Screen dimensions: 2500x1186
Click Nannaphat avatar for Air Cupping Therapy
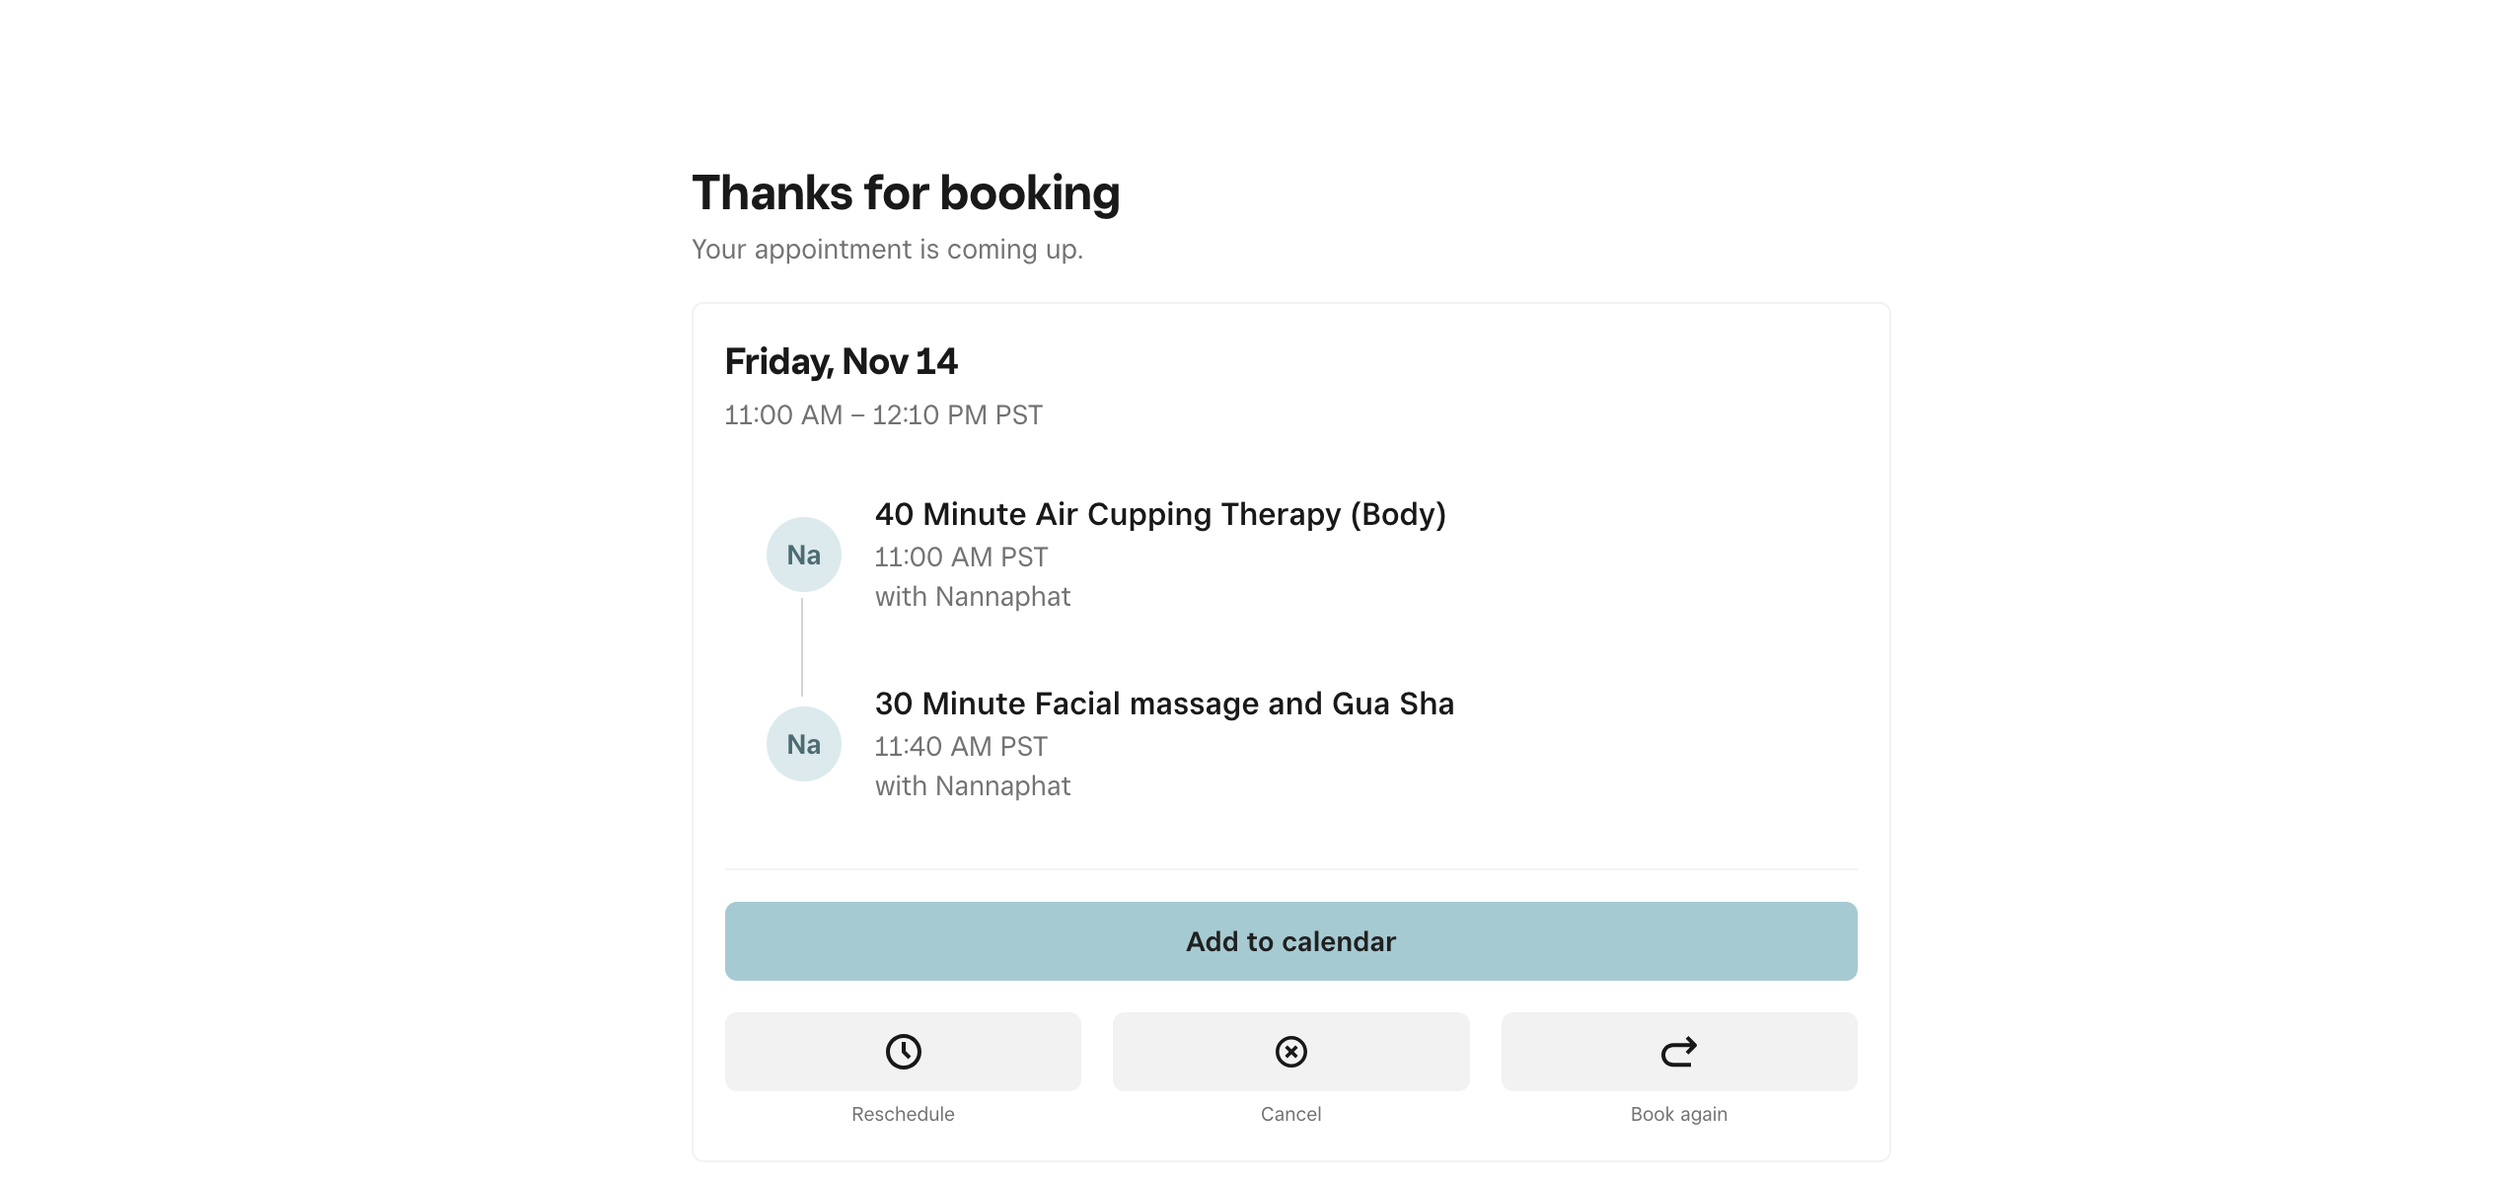click(803, 554)
